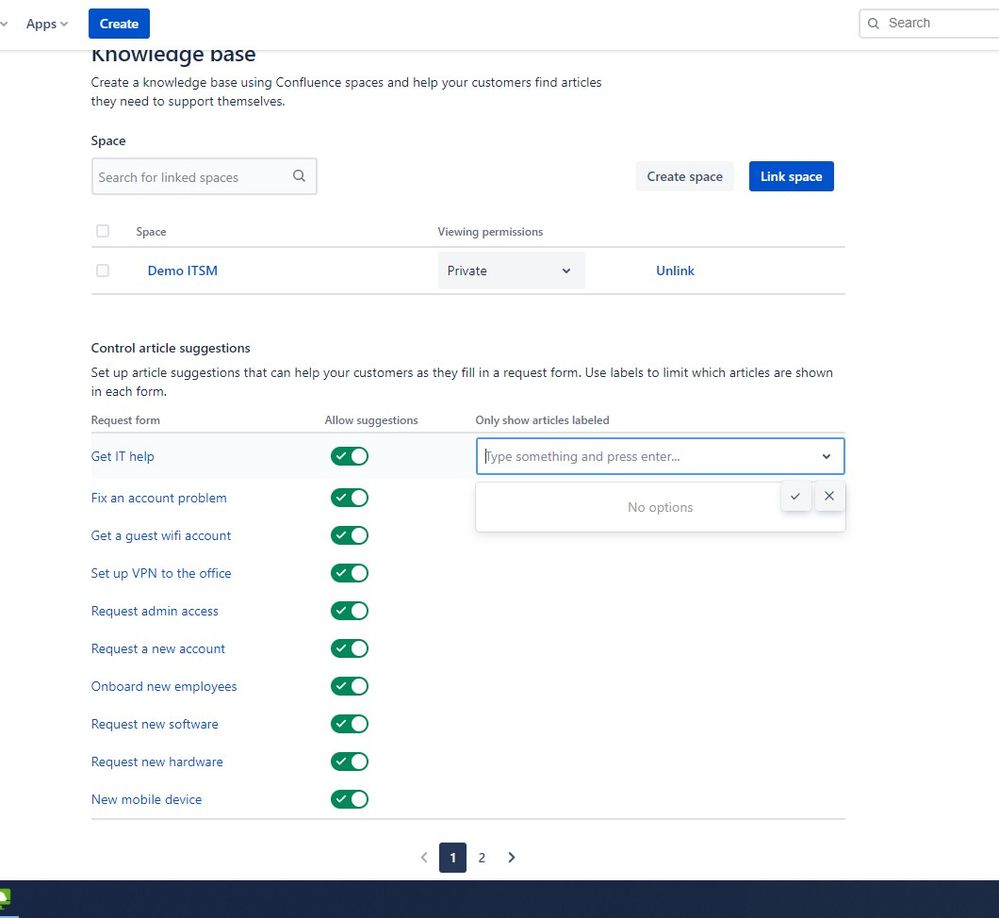Turn off suggestions for Set up VPN
This screenshot has width=999, height=918.
349,573
